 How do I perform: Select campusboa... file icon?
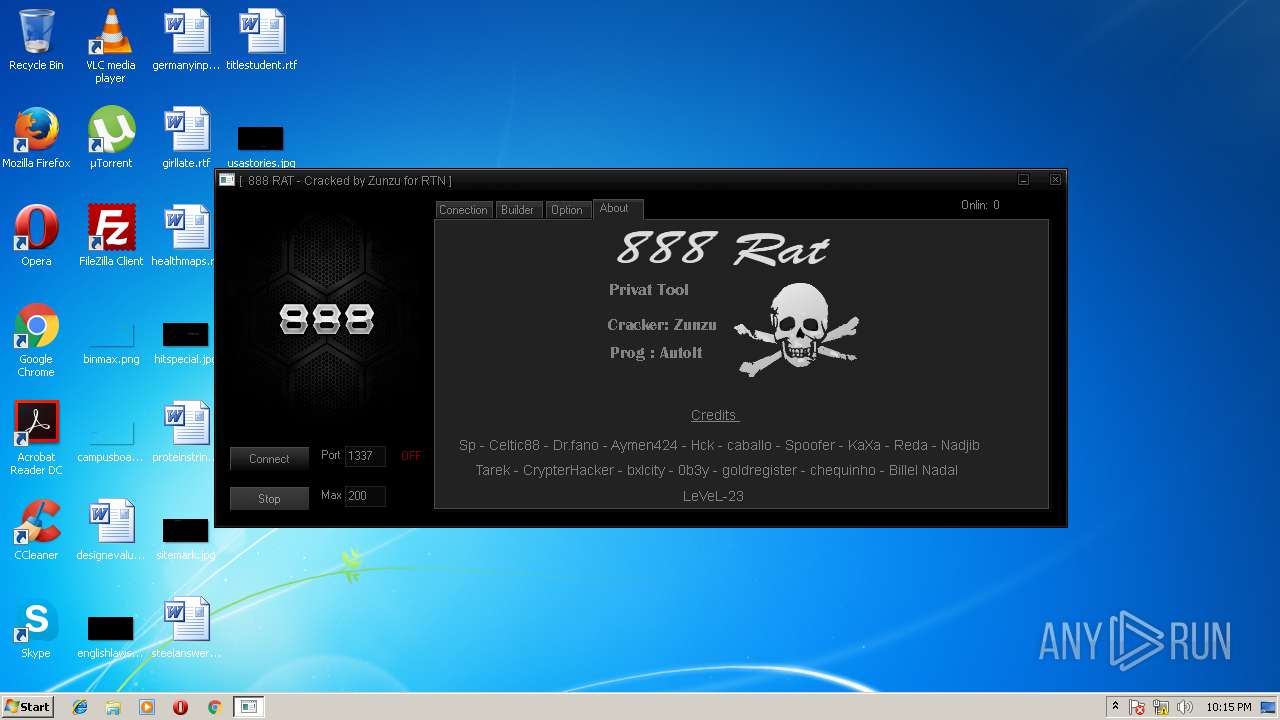coord(111,441)
